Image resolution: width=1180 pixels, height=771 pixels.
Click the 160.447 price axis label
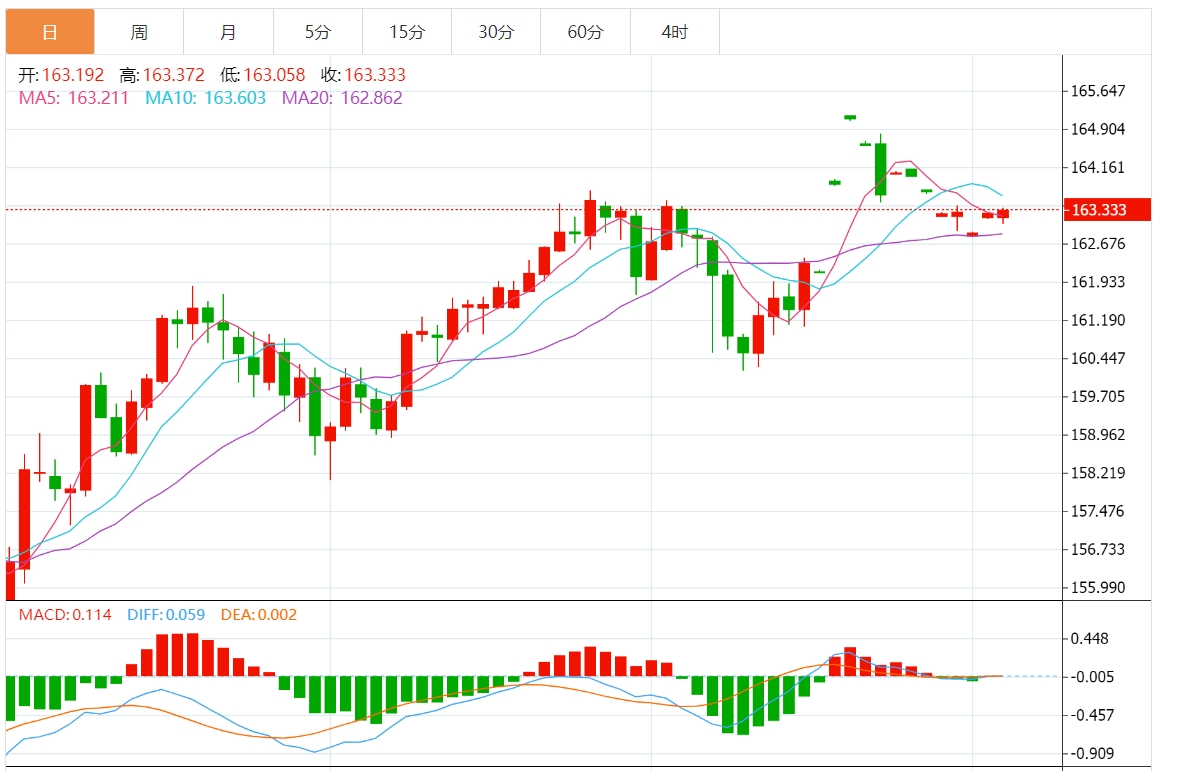(x=1098, y=359)
